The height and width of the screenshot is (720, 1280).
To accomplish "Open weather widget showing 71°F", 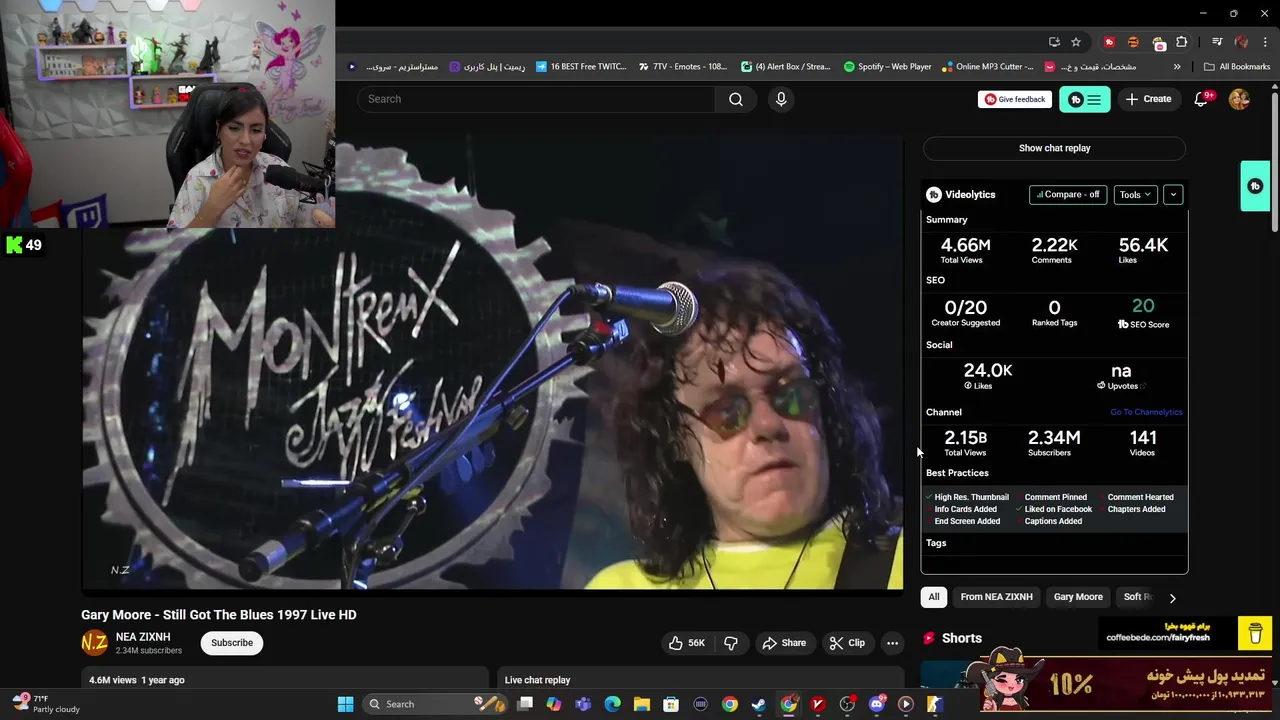I will (46, 704).
